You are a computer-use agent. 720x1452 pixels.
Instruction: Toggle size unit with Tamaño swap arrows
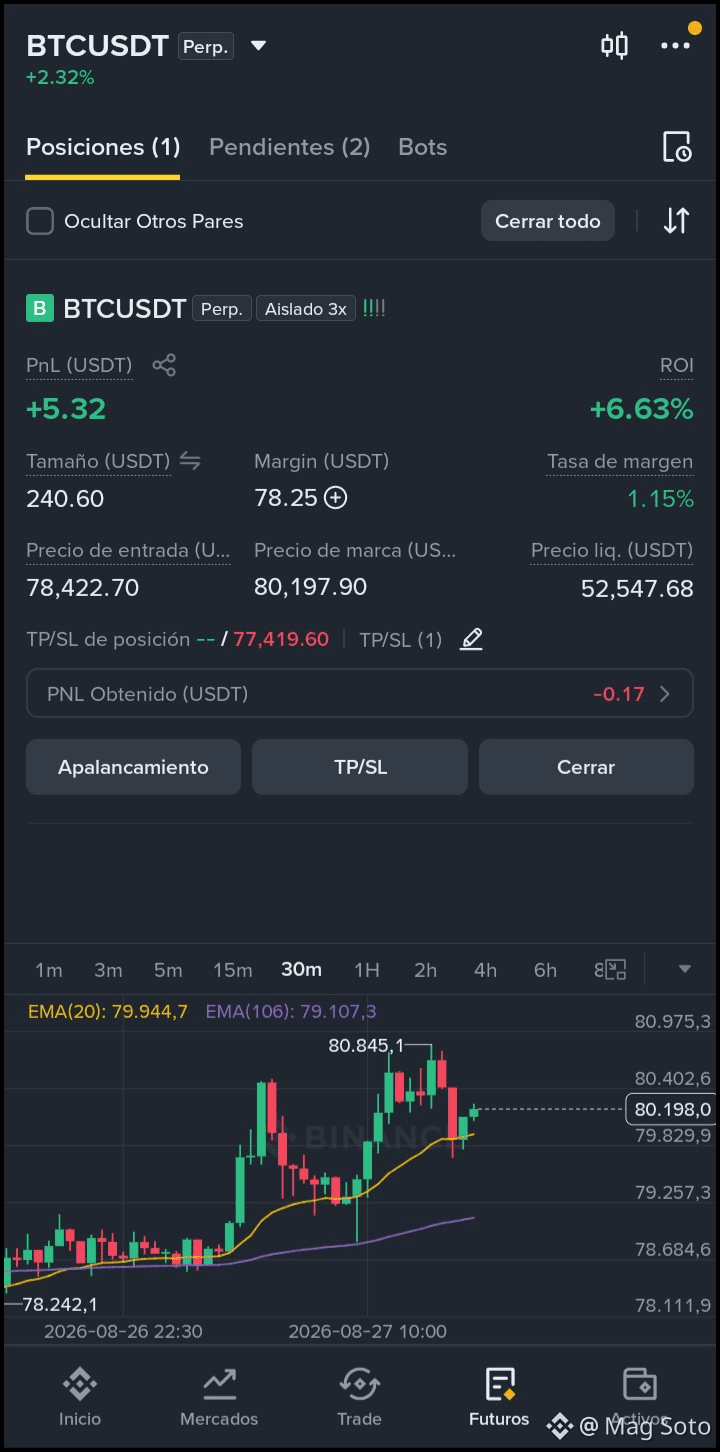pyautogui.click(x=190, y=461)
